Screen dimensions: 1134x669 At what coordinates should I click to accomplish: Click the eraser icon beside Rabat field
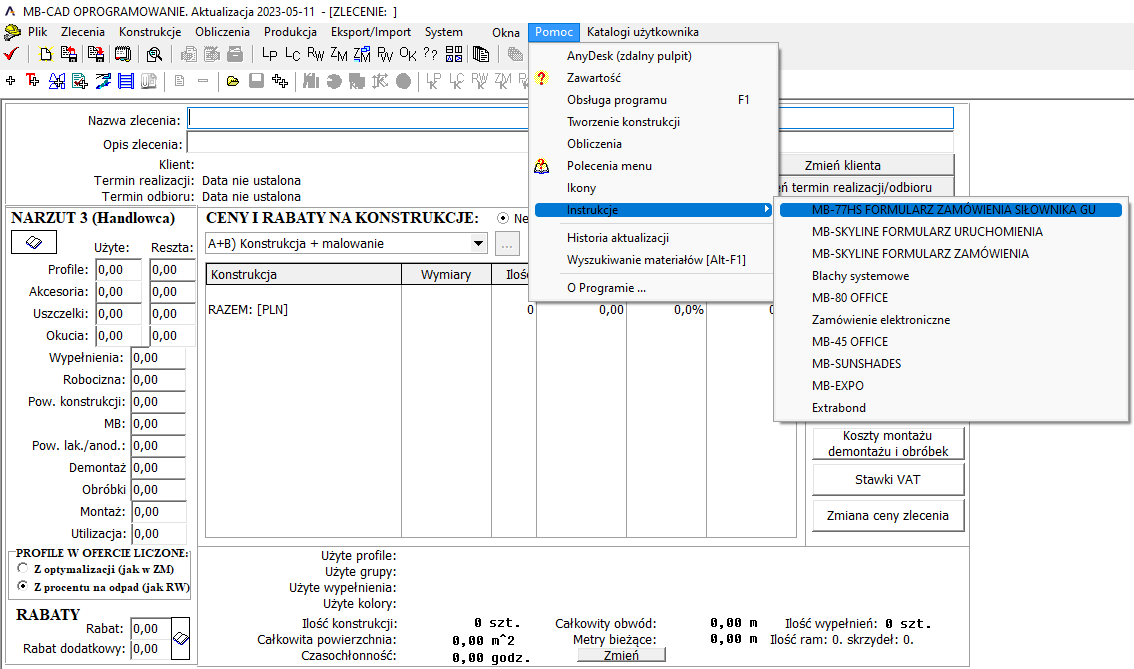point(180,638)
